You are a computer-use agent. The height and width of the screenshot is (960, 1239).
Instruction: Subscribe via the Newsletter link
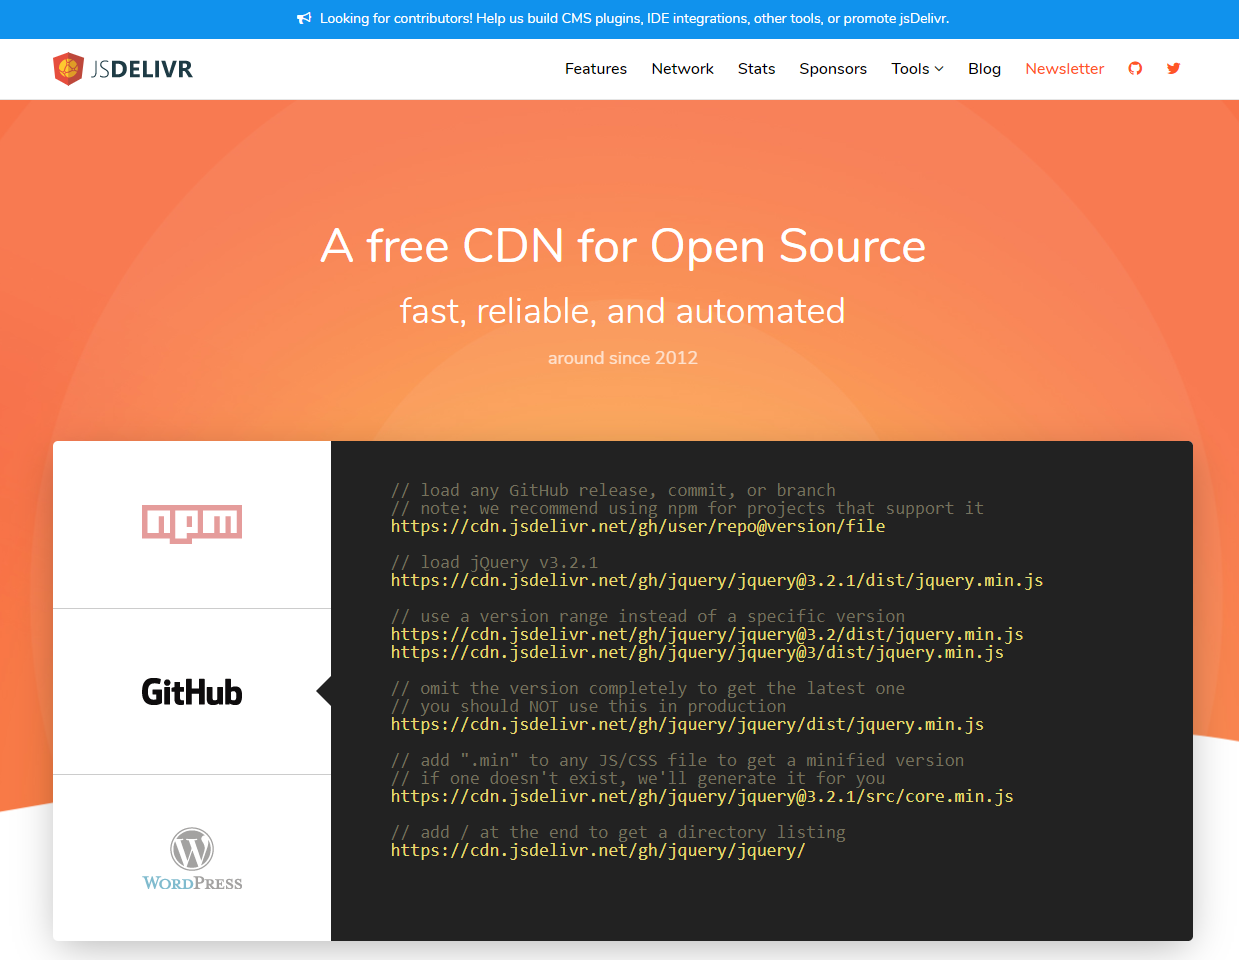[1064, 69]
